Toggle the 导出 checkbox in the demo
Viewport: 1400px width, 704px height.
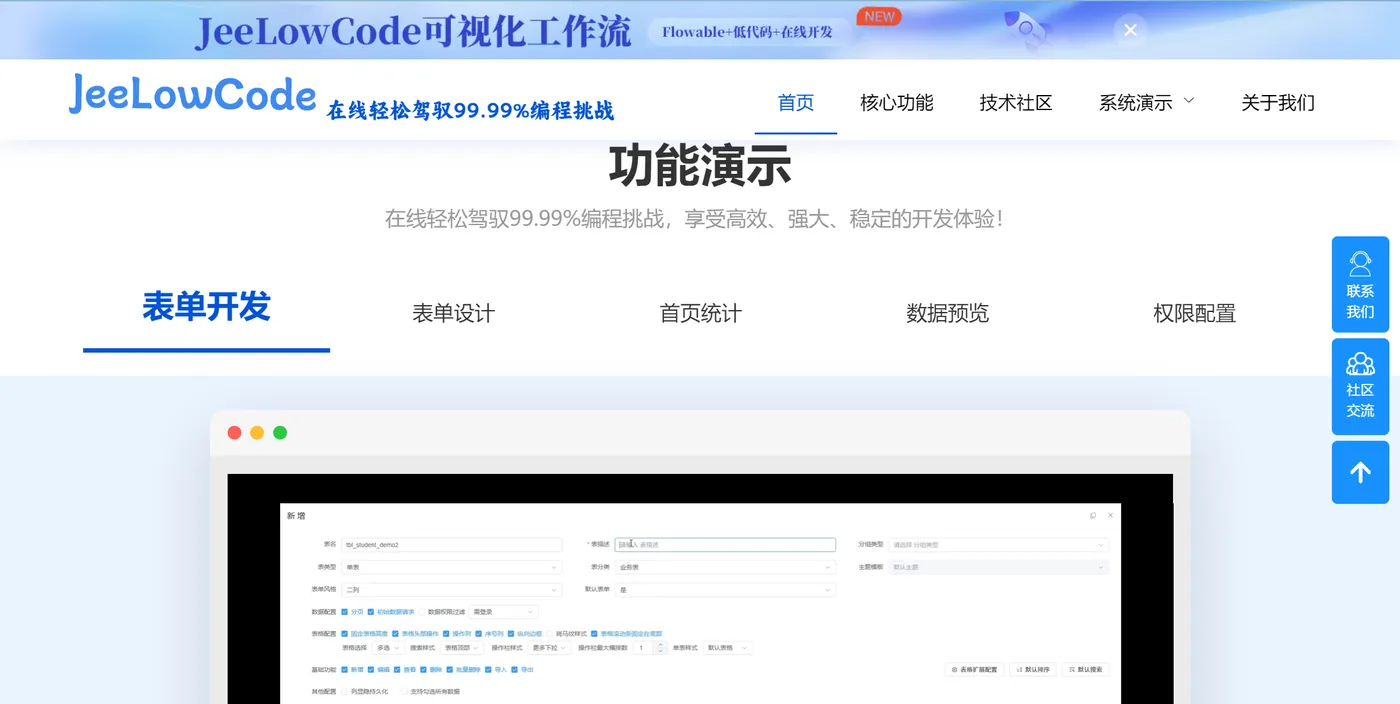pyautogui.click(x=515, y=669)
